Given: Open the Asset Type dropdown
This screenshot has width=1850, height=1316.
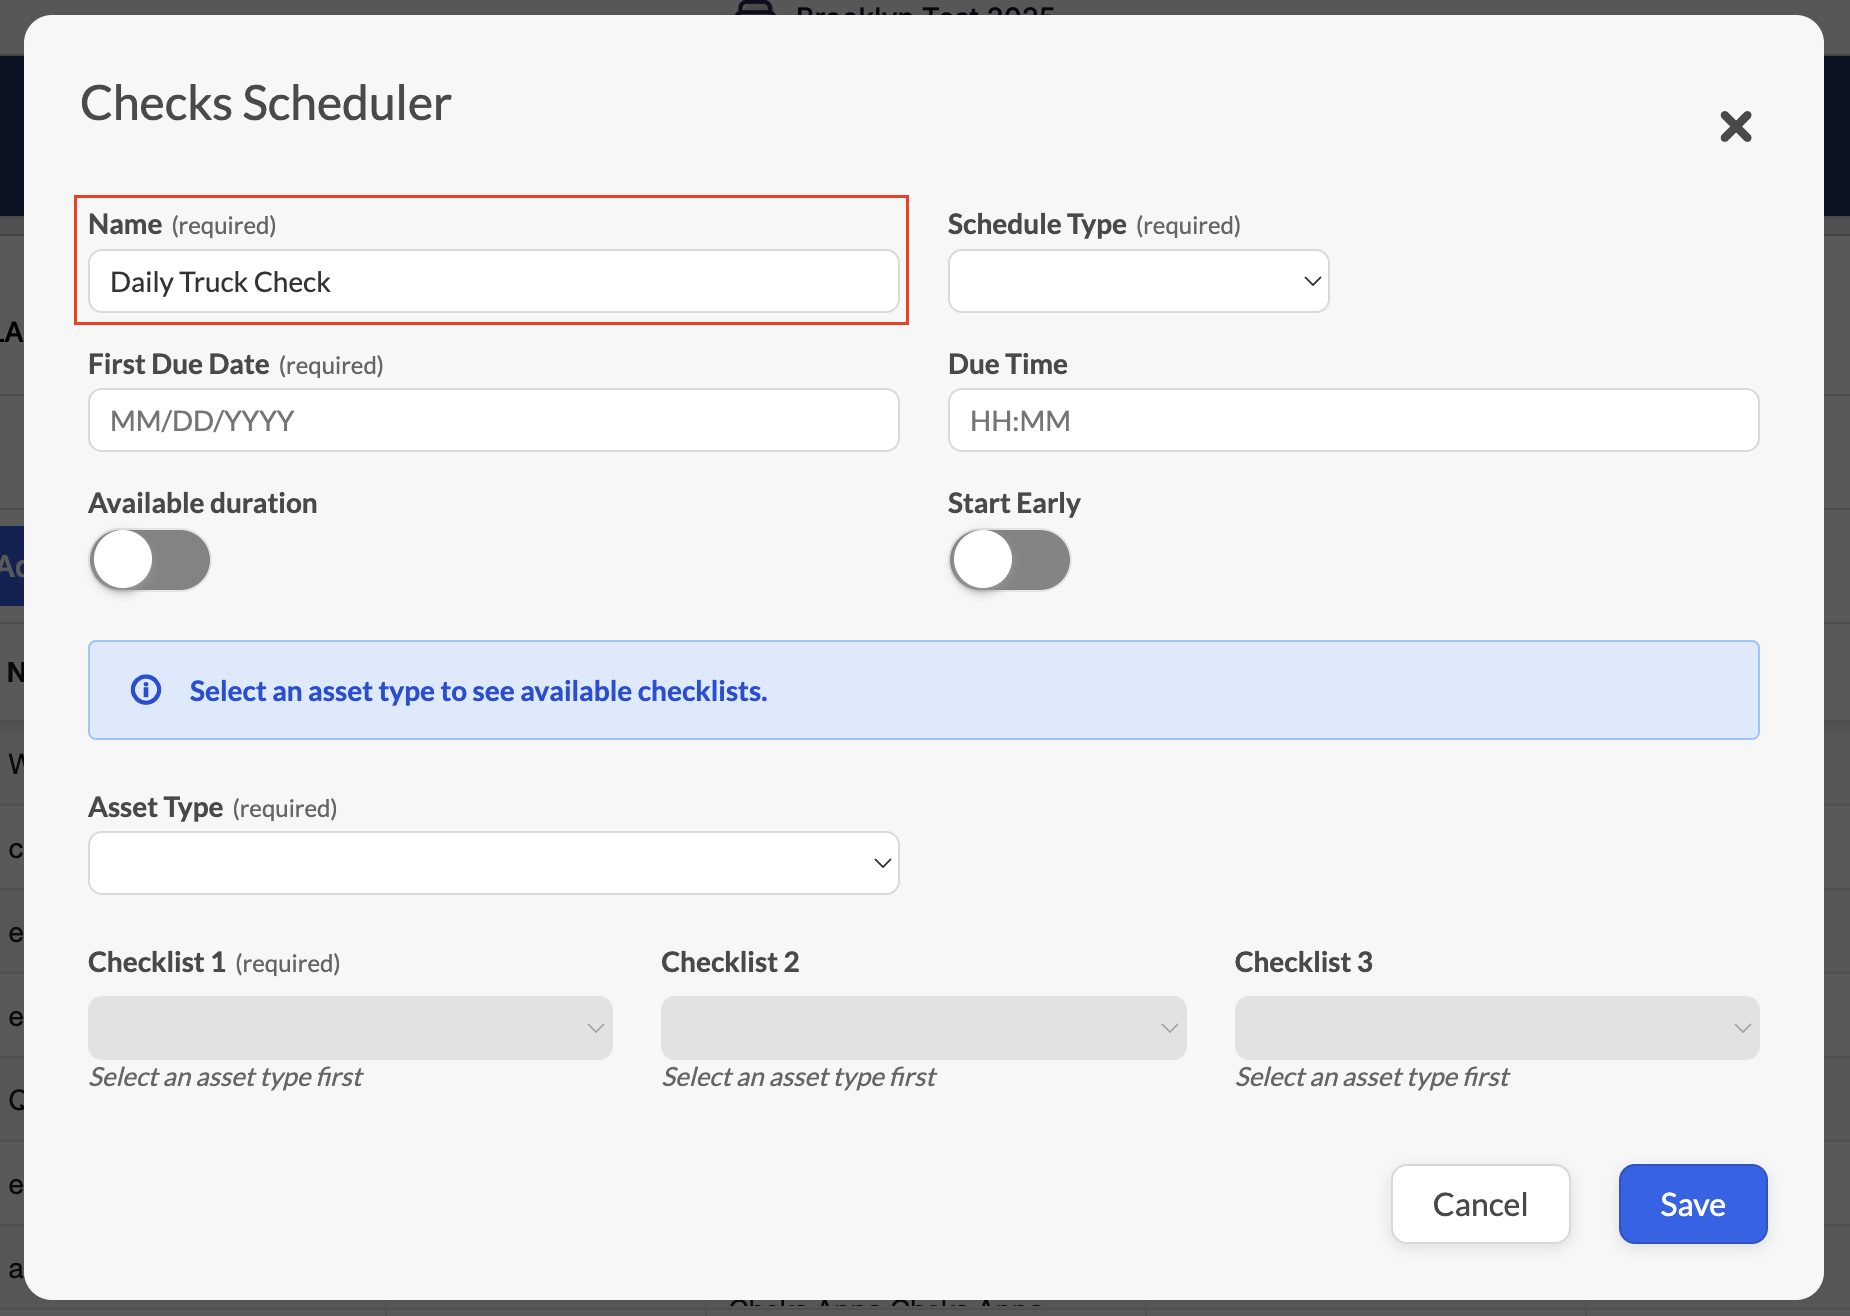Looking at the screenshot, I should [494, 863].
